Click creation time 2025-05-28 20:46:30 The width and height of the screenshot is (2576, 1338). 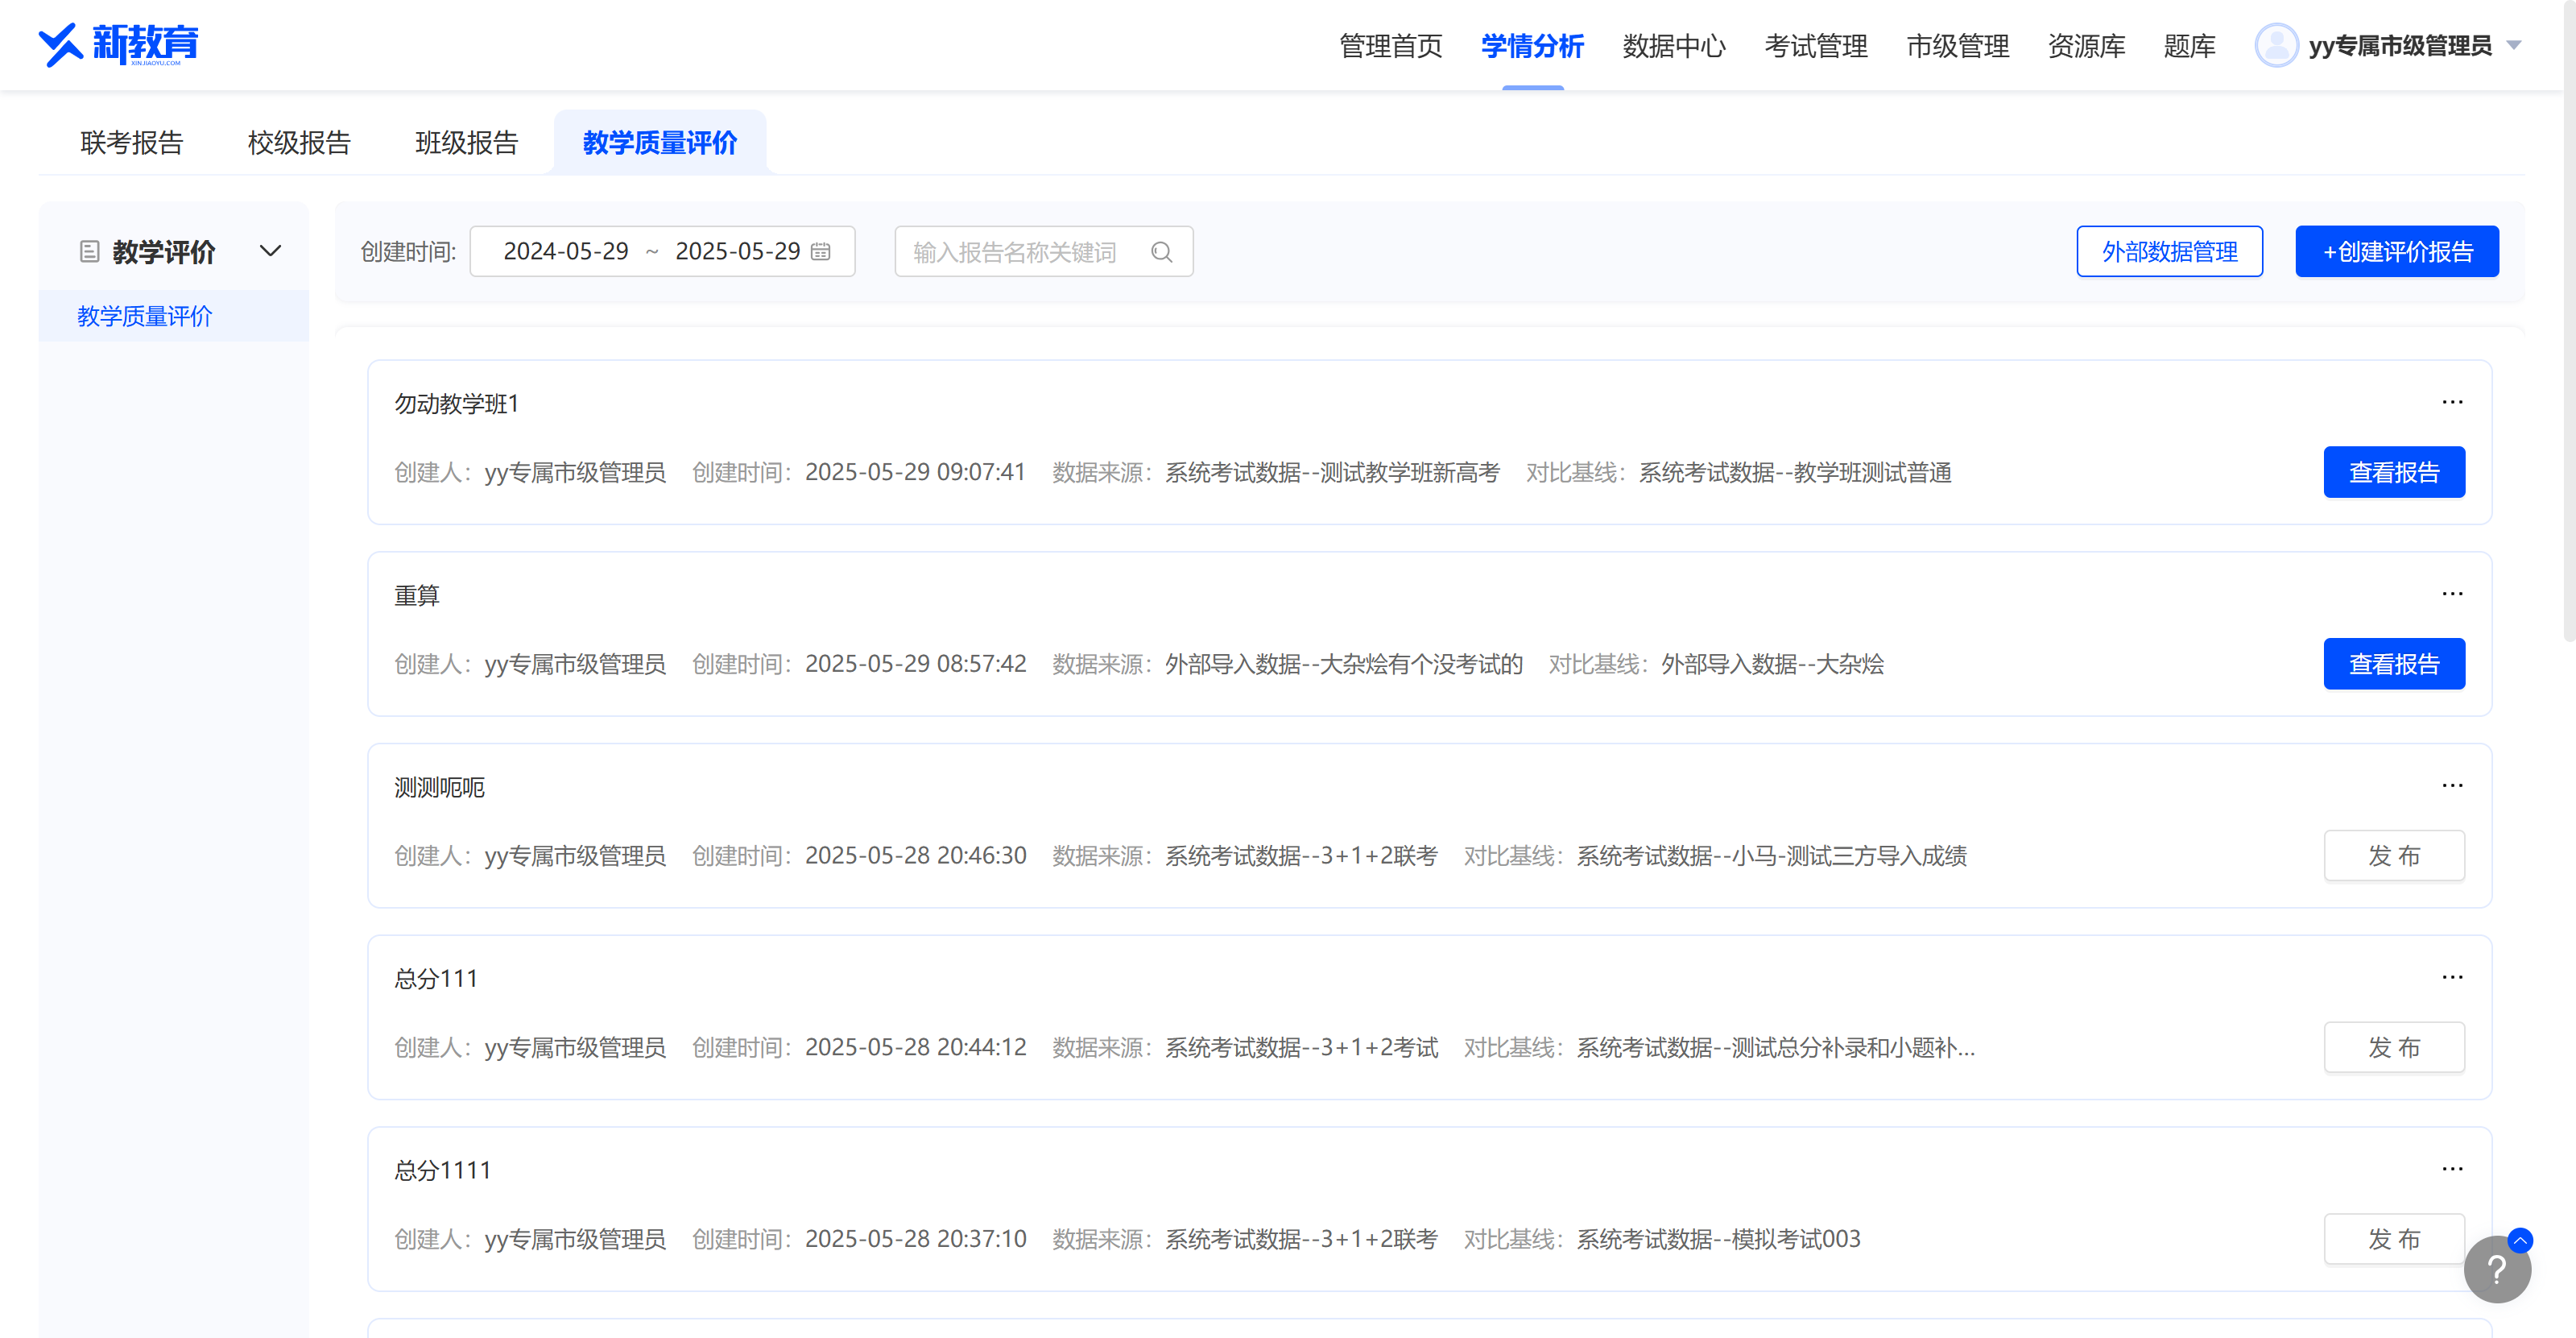(915, 856)
